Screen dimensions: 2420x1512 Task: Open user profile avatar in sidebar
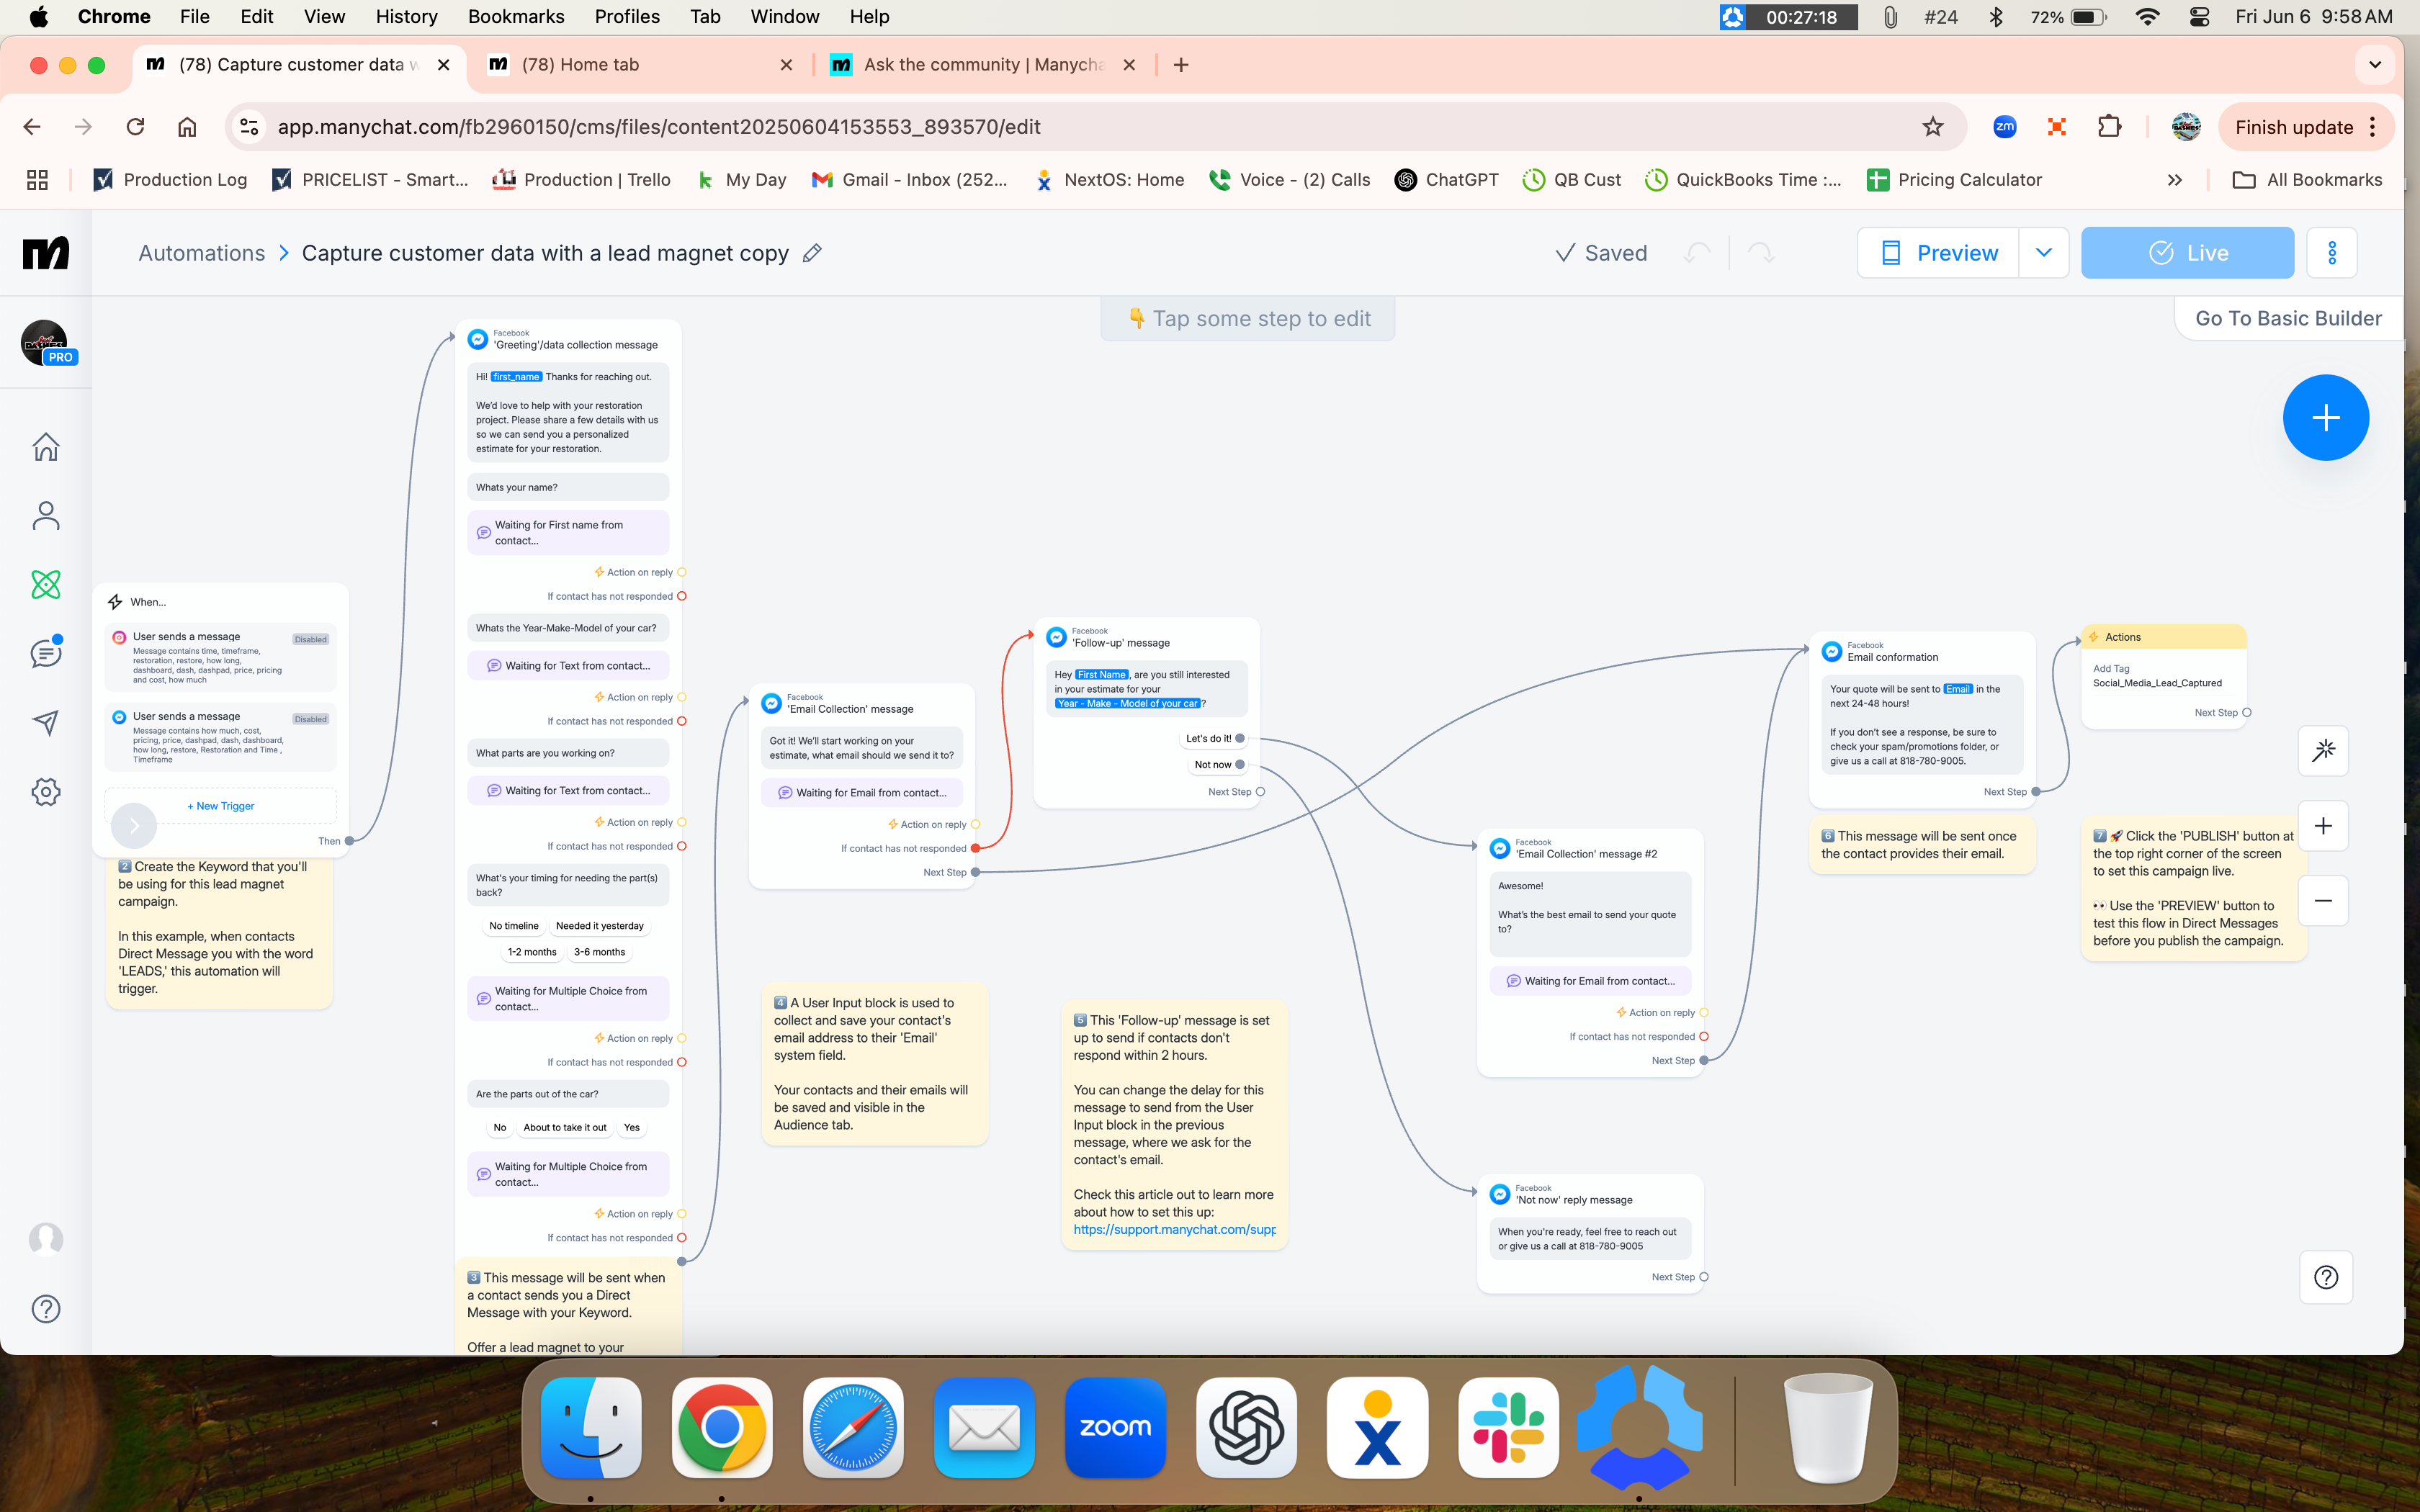click(46, 1239)
